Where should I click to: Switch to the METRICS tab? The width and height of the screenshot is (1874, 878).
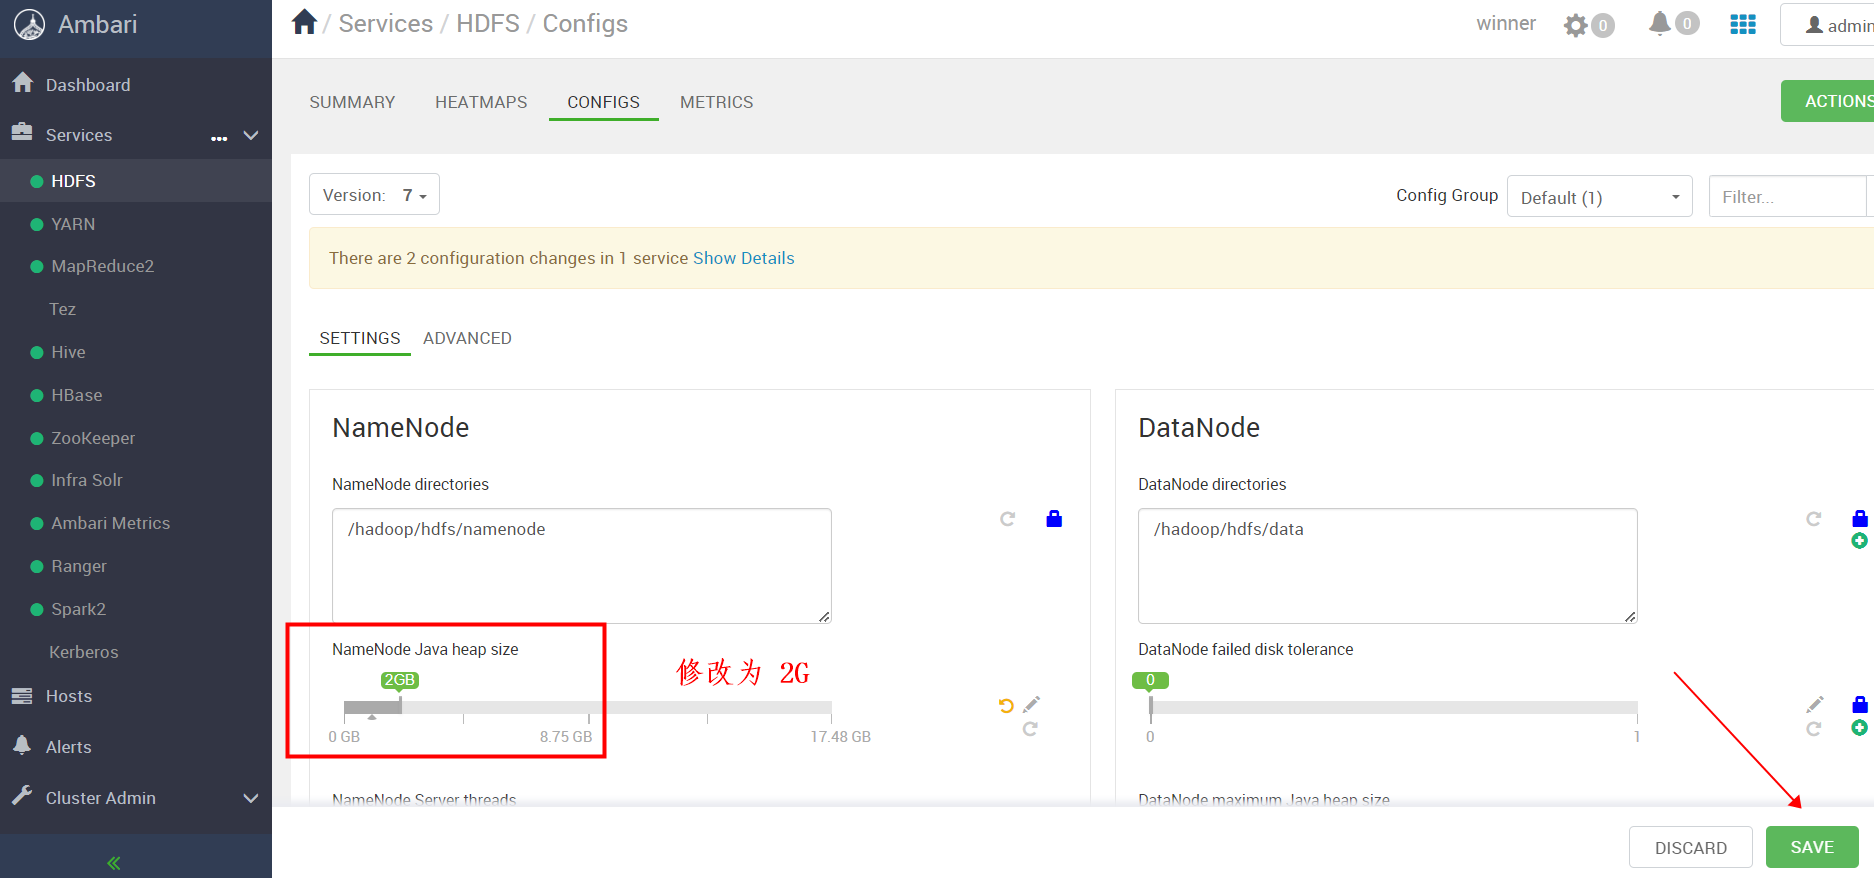[x=717, y=102]
